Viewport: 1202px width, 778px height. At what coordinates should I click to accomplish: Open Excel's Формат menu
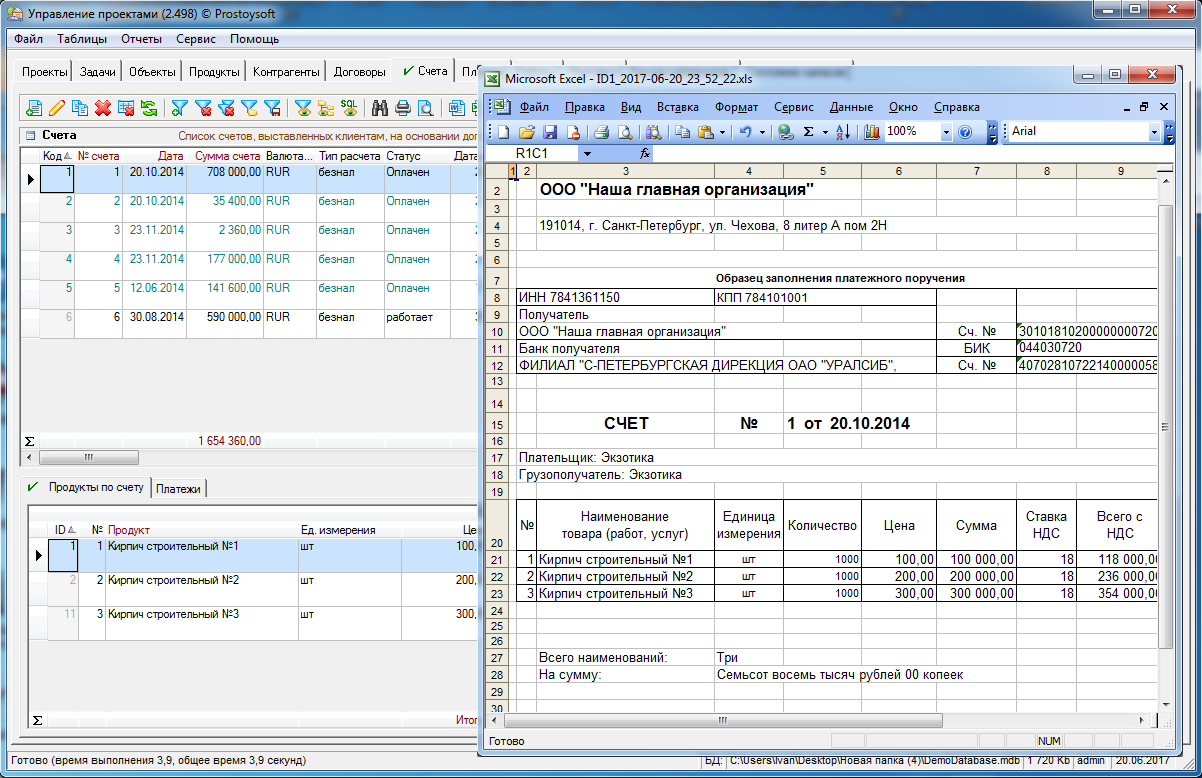coord(736,107)
